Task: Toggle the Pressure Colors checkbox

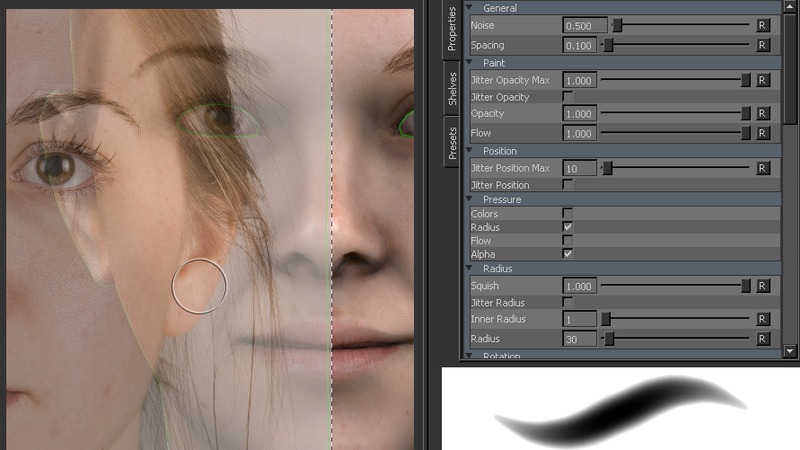Action: click(x=568, y=213)
